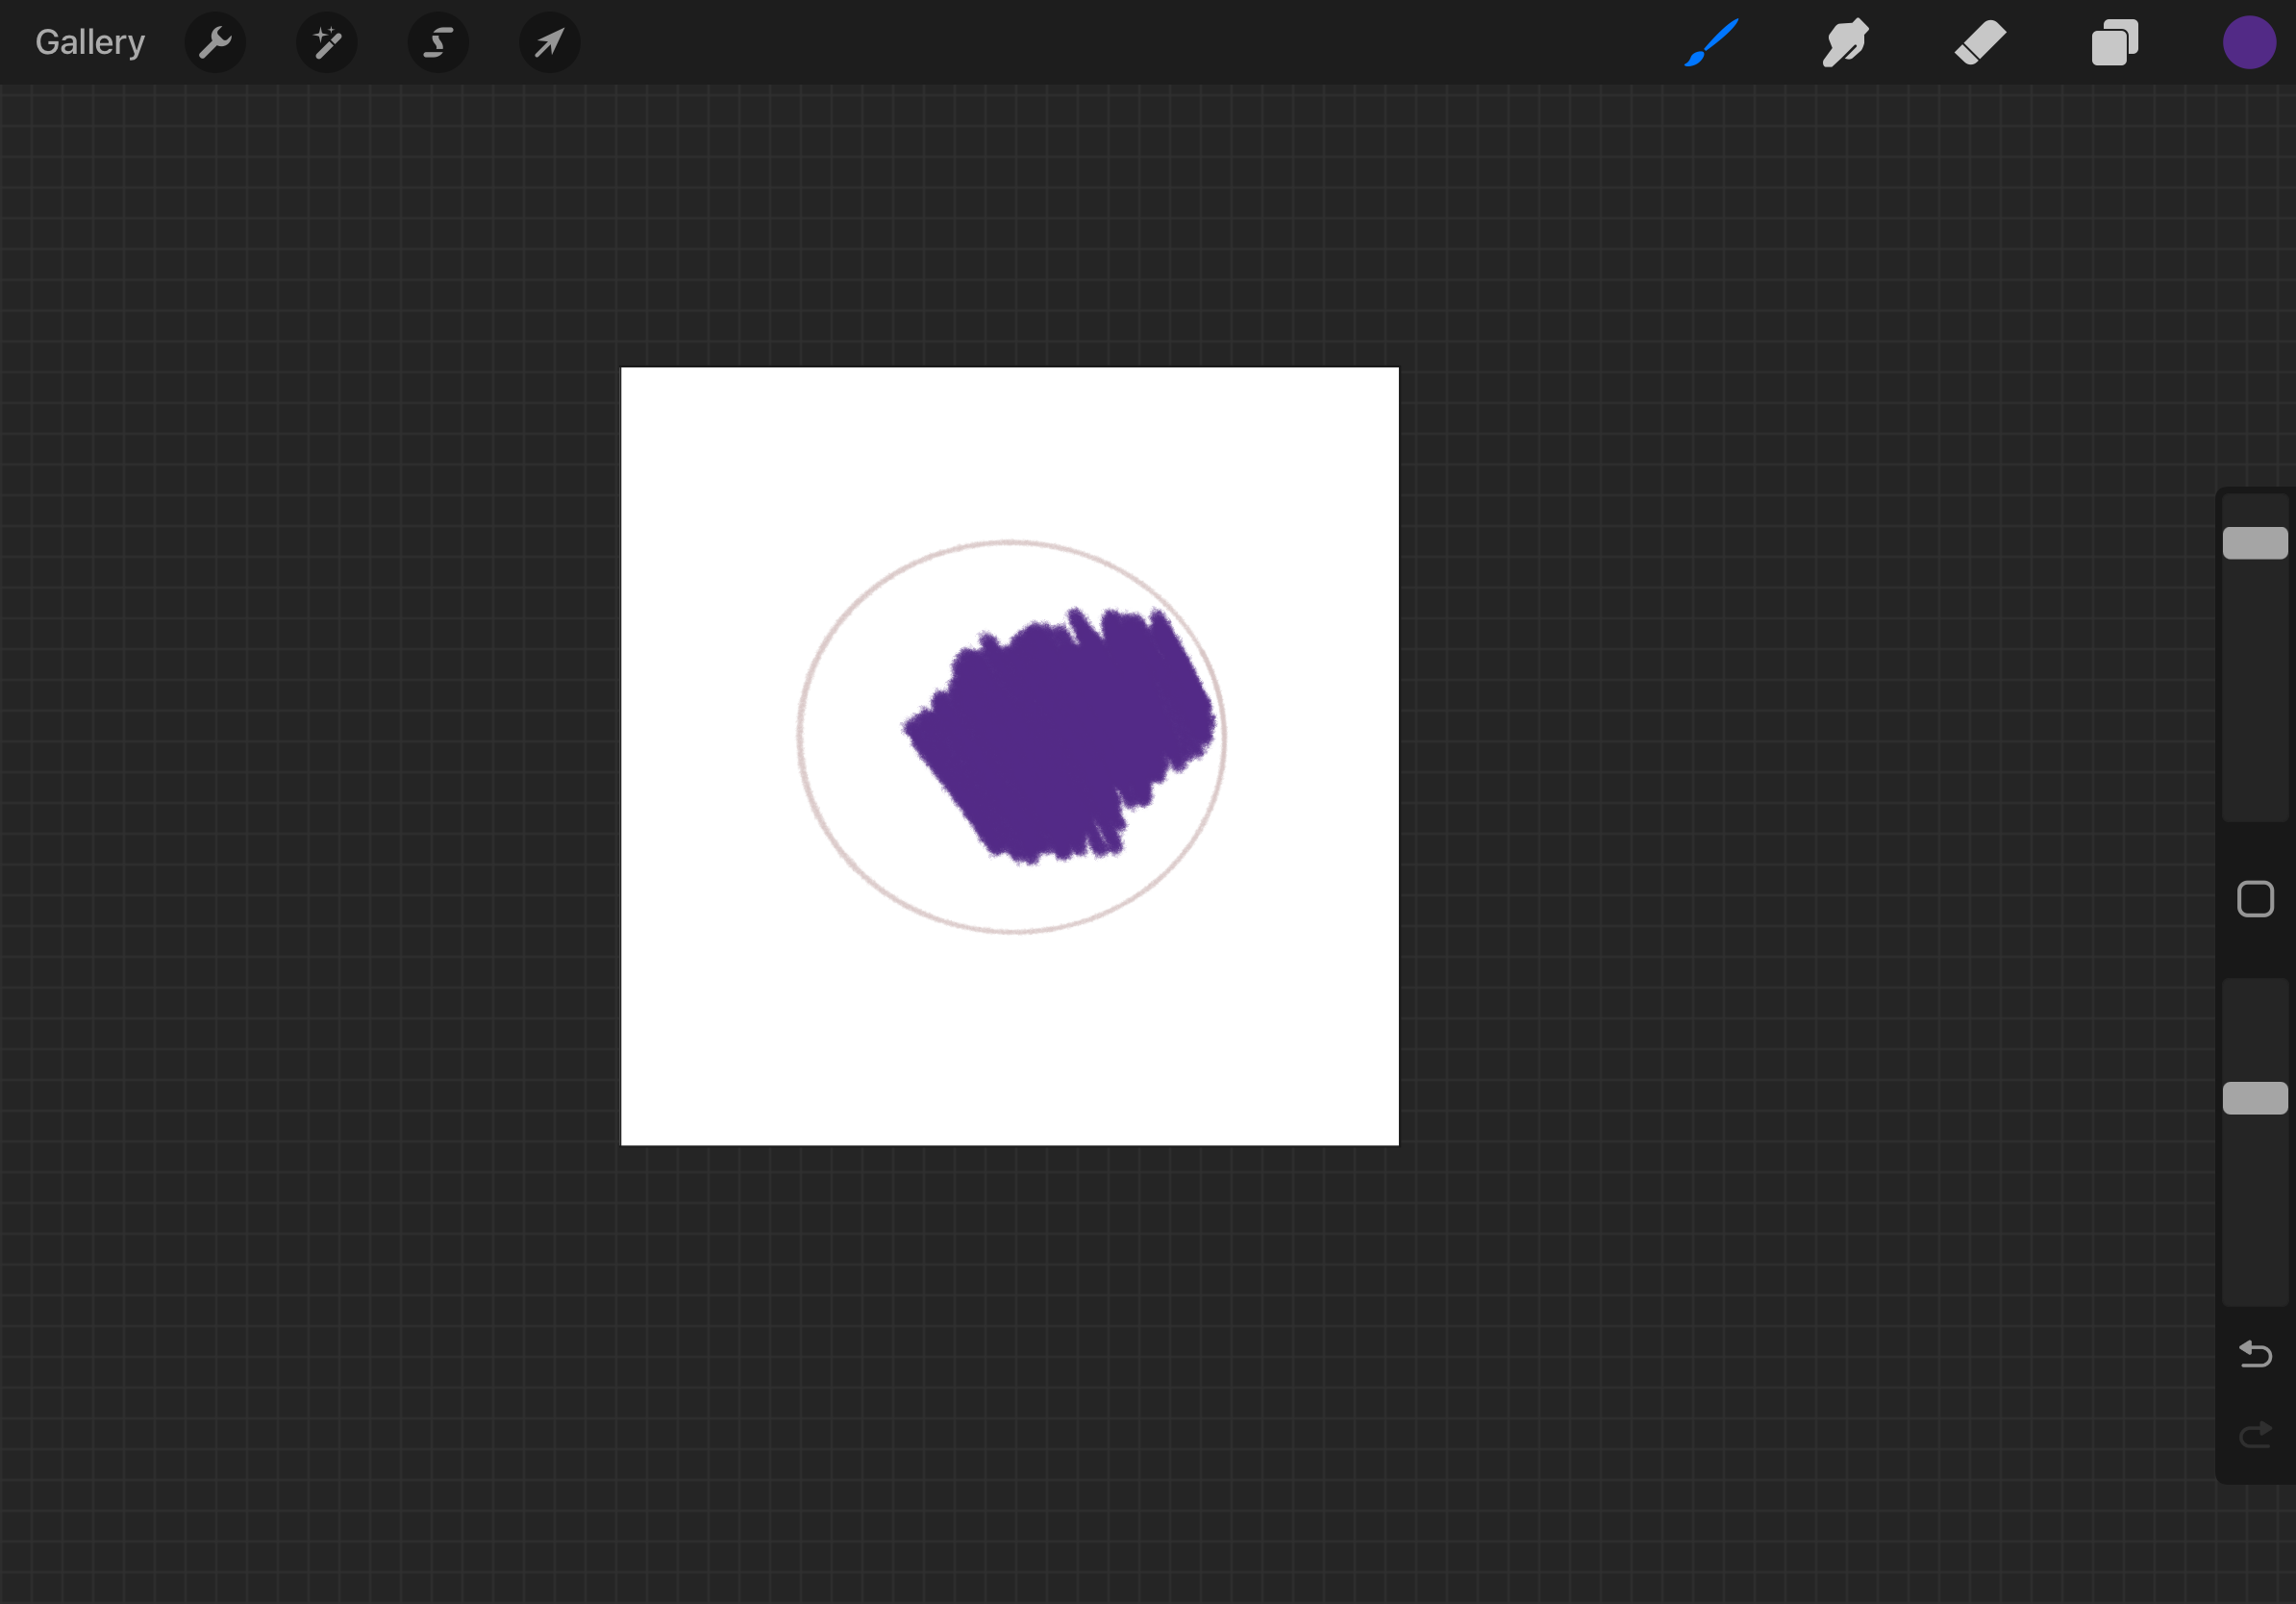The height and width of the screenshot is (1604, 2296).
Task: Open the Layers panel
Action: point(2115,43)
